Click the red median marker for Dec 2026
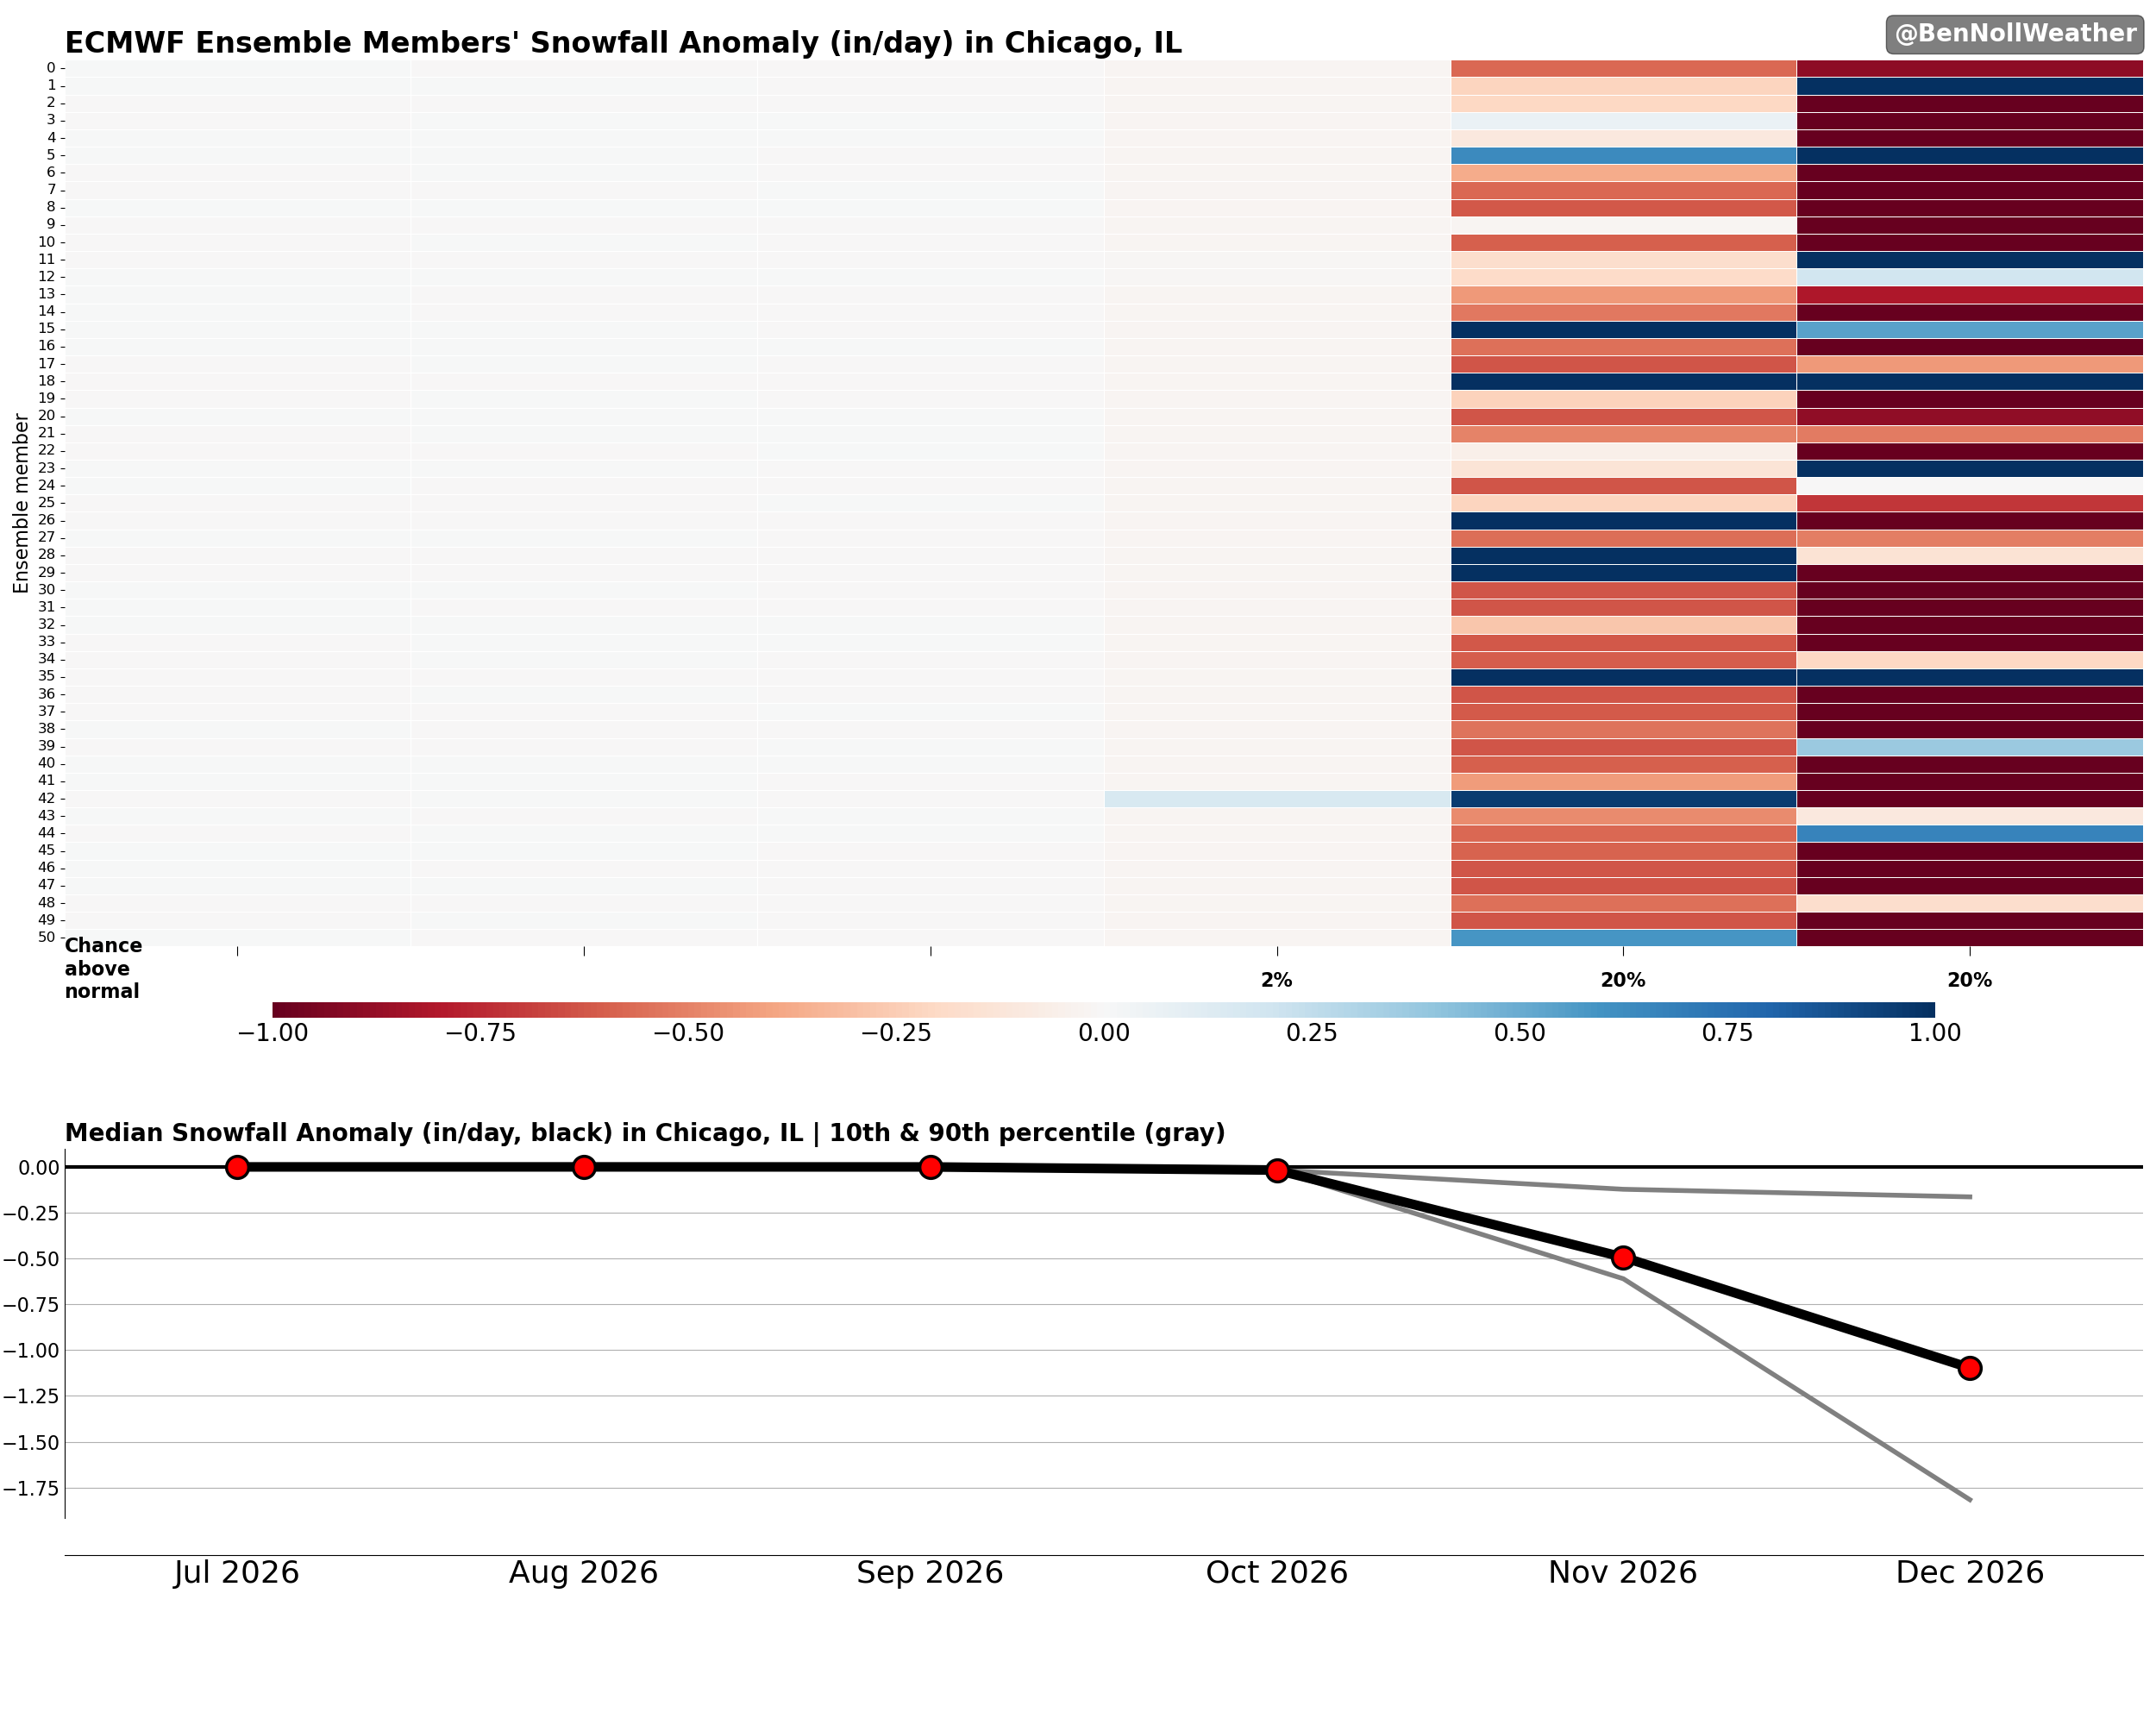The height and width of the screenshot is (1725, 2156). tap(1970, 1368)
